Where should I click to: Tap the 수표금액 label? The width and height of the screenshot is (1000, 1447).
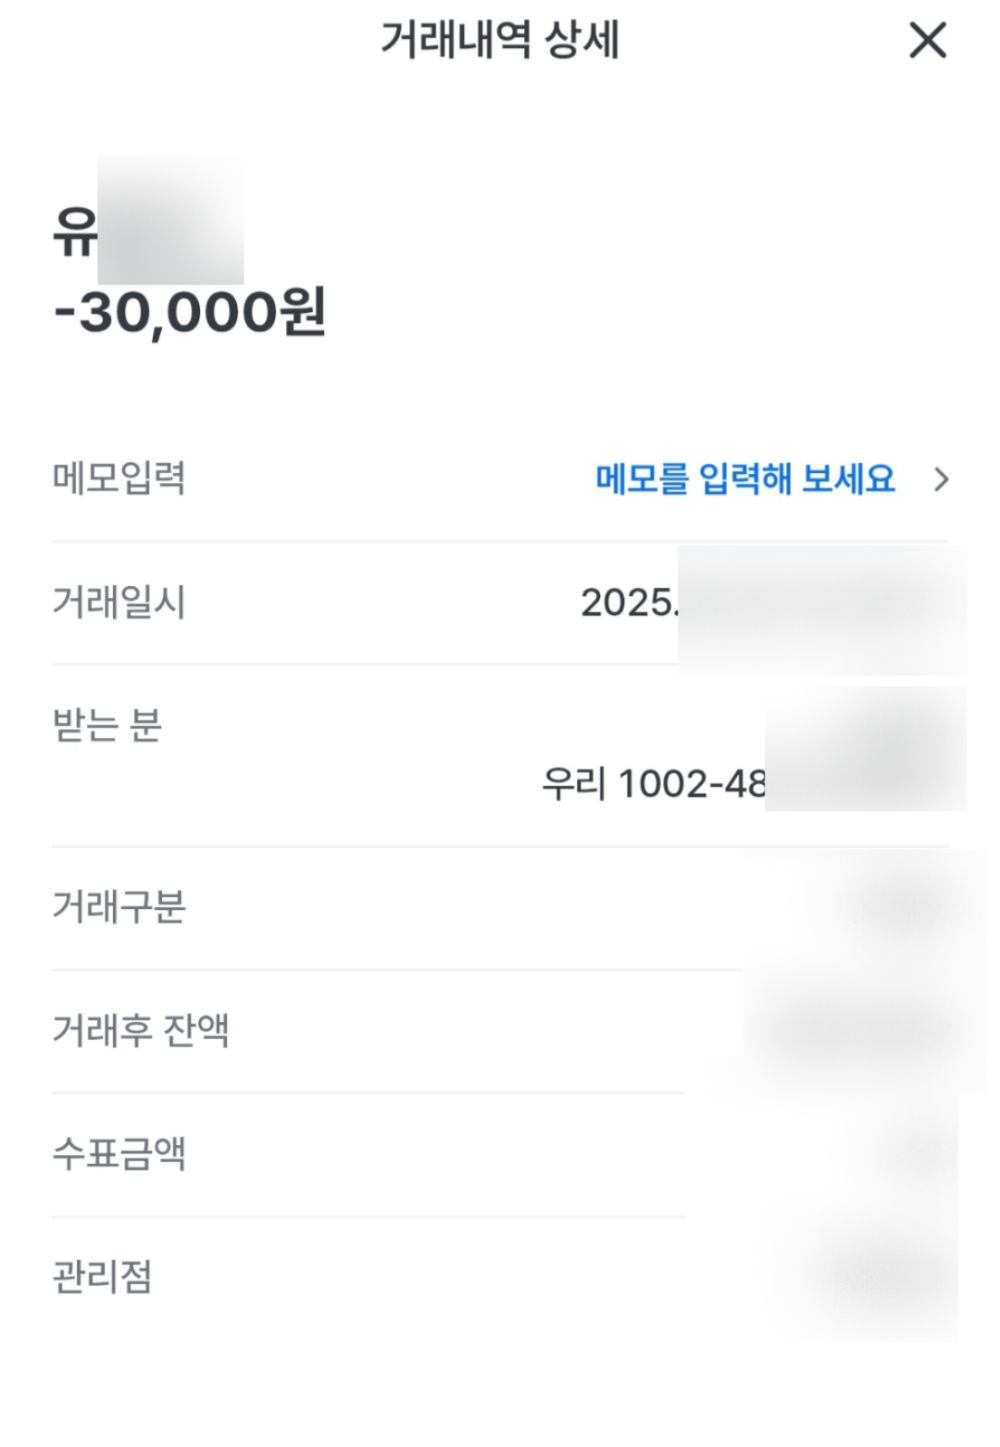[x=119, y=1153]
